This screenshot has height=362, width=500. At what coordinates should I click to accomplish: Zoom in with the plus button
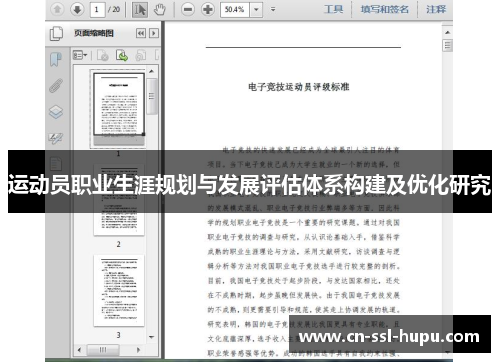point(208,9)
